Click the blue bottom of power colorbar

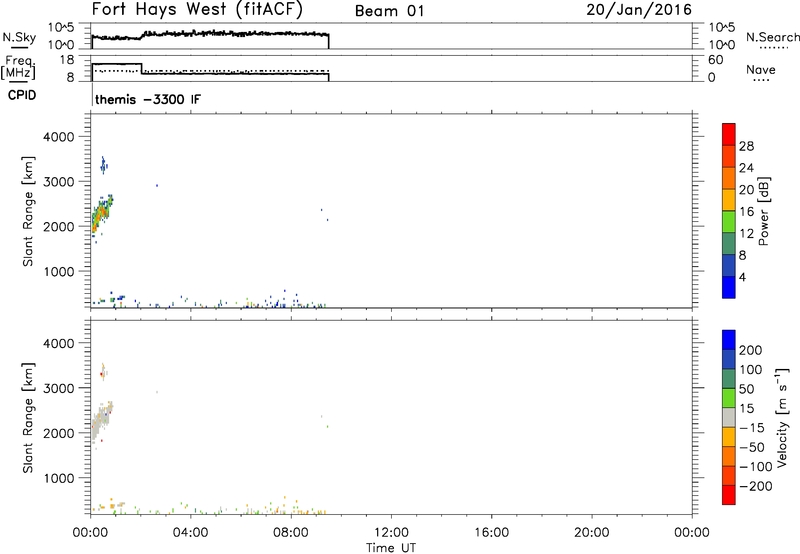pyautogui.click(x=729, y=287)
